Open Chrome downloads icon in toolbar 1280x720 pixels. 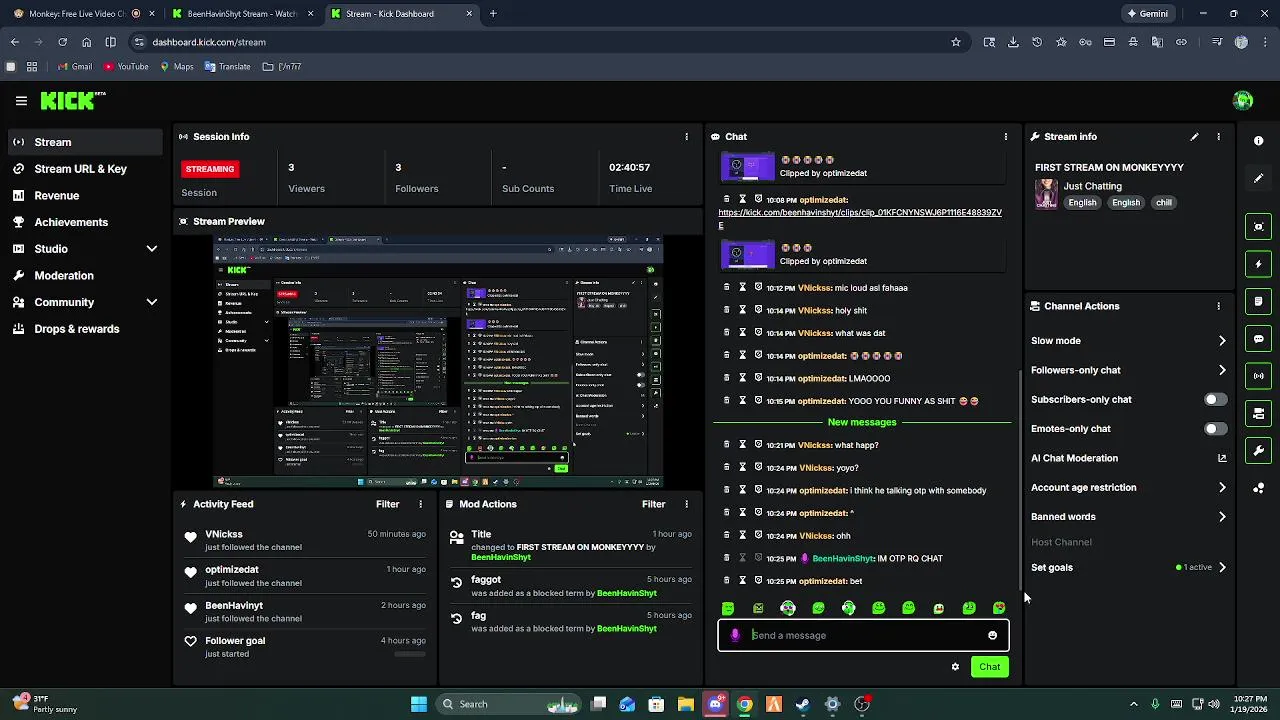pos(1013,42)
